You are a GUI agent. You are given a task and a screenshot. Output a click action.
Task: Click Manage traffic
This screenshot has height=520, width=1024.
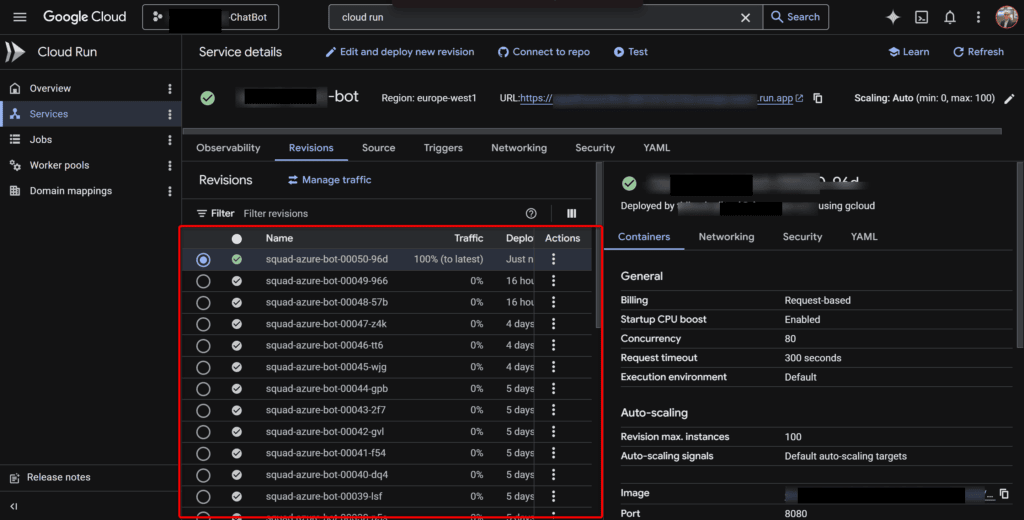(329, 180)
